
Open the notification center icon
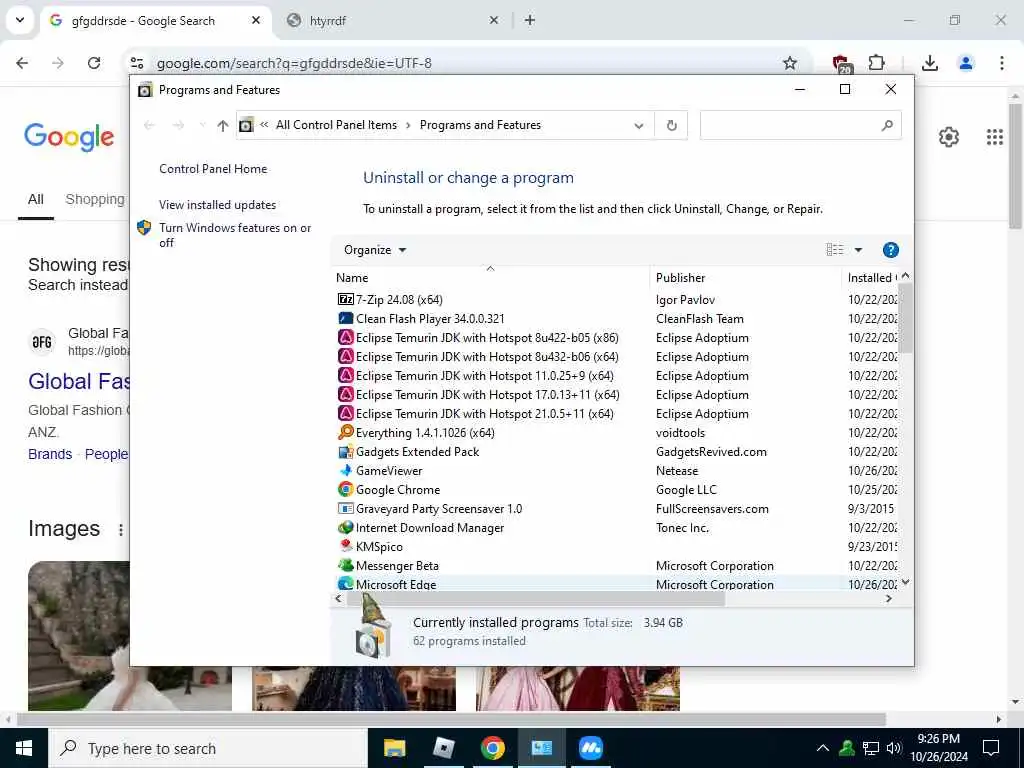tap(991, 748)
